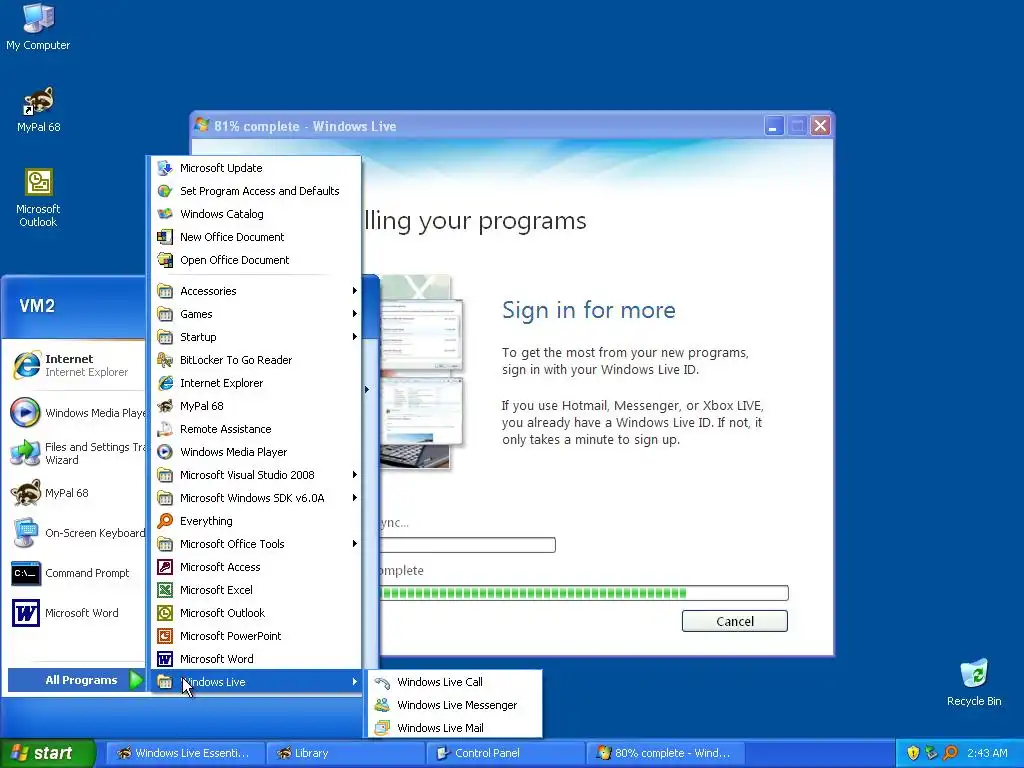
Task: Click the Everything search icon in programs list
Action: pyautogui.click(x=165, y=520)
